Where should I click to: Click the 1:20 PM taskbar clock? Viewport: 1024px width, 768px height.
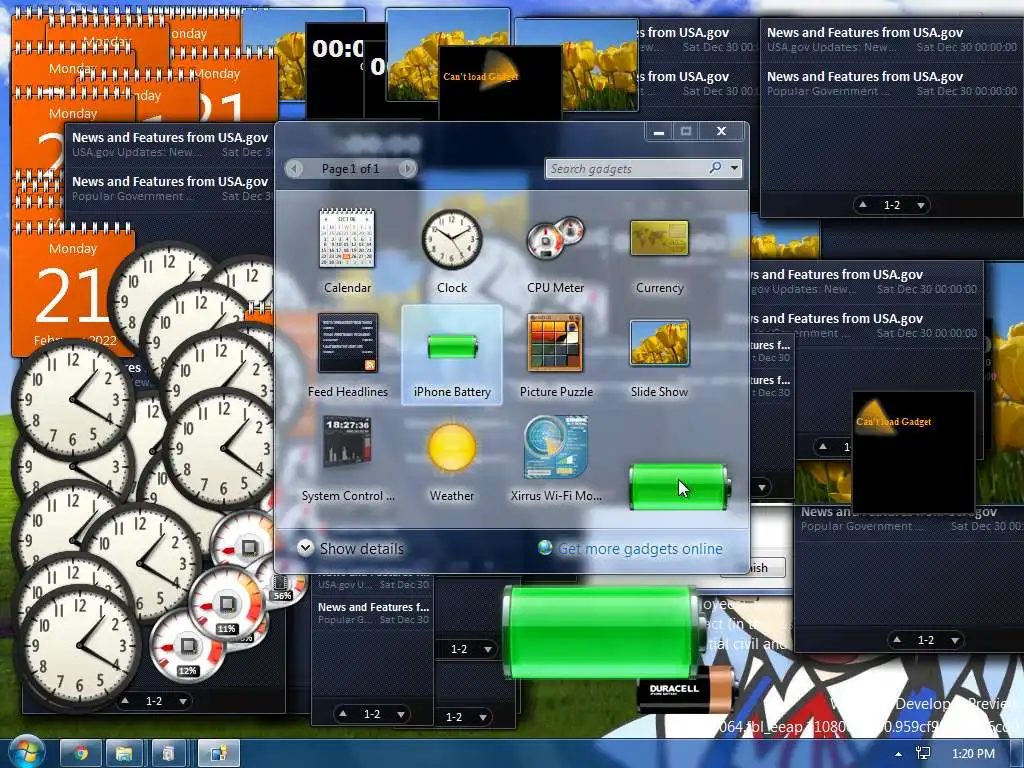974,754
